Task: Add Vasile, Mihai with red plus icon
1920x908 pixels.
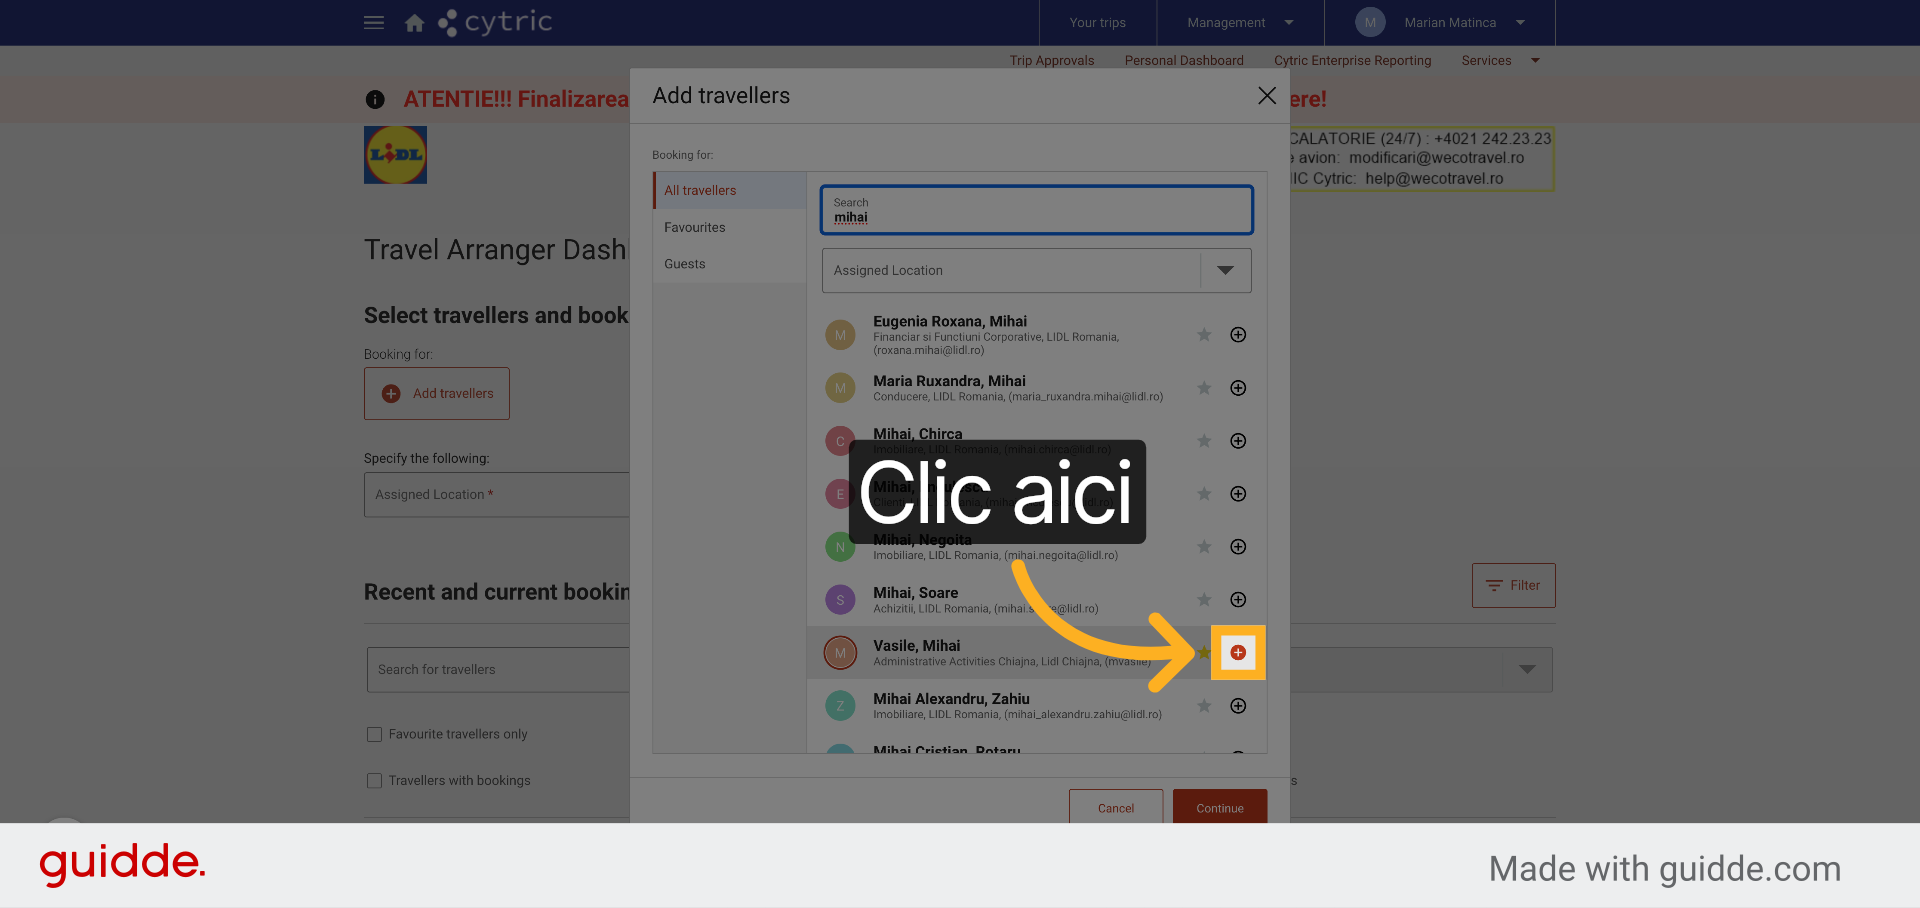Action: point(1238,653)
